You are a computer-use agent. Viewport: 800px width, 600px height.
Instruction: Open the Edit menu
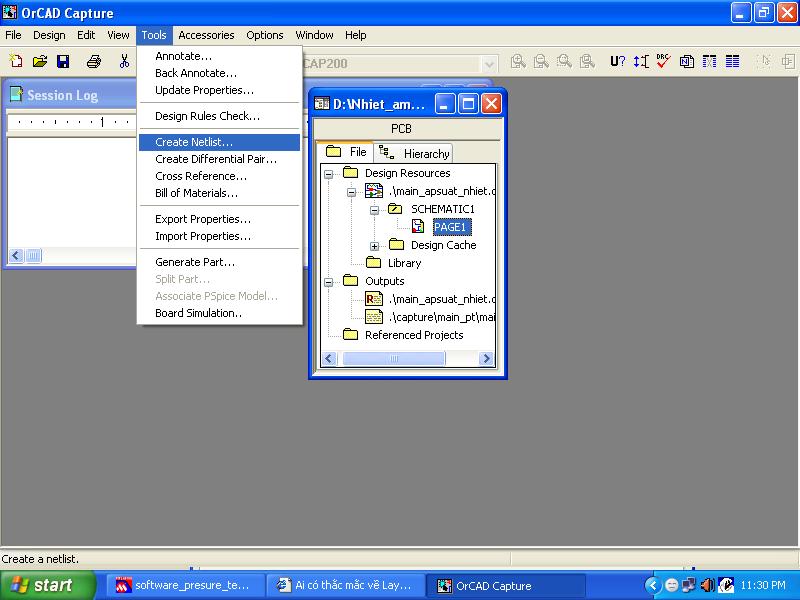[x=86, y=35]
